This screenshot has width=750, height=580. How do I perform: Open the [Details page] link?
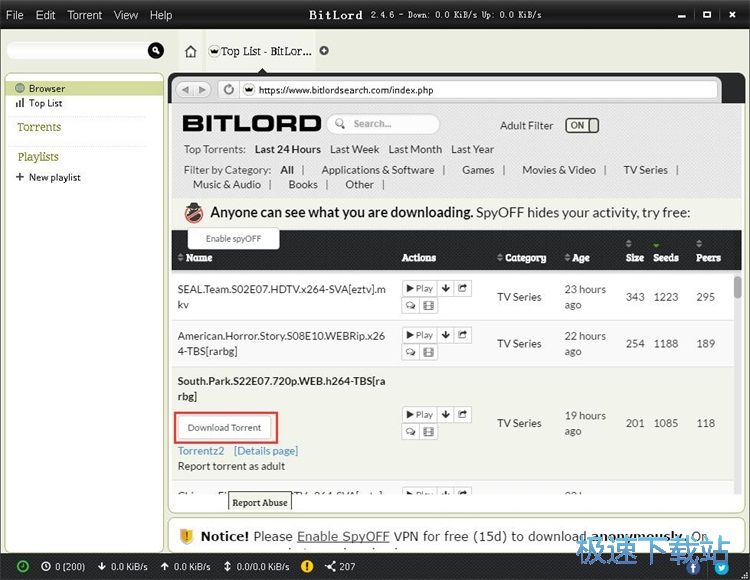click(x=266, y=451)
